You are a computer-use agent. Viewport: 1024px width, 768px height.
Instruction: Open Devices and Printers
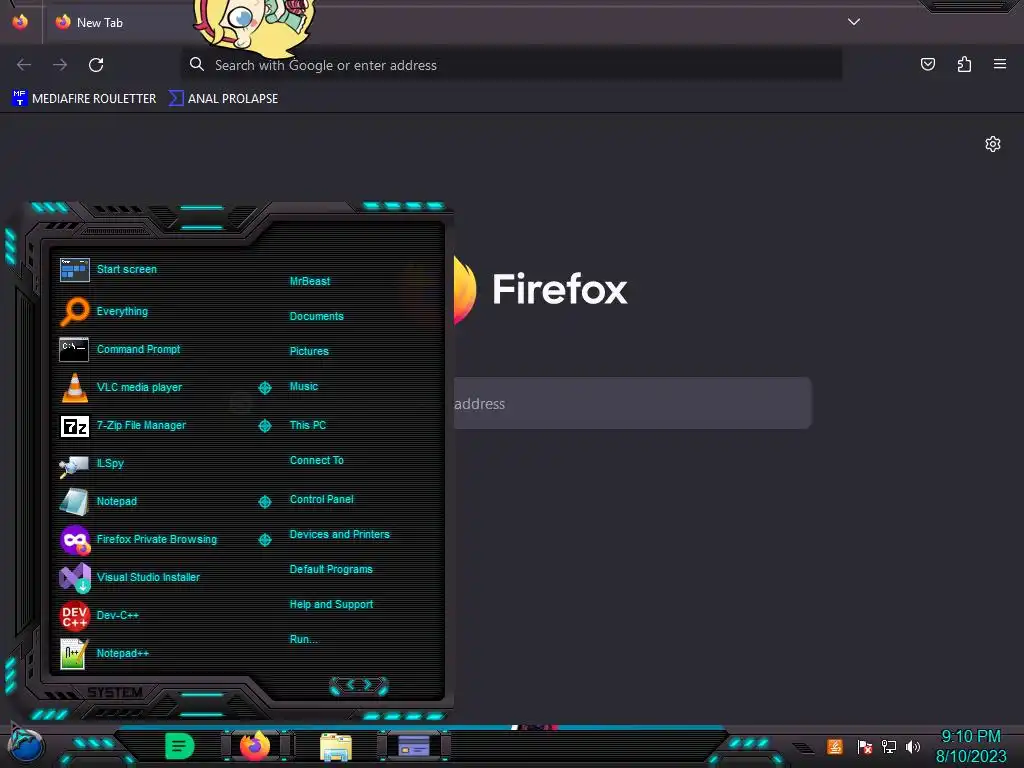340,534
